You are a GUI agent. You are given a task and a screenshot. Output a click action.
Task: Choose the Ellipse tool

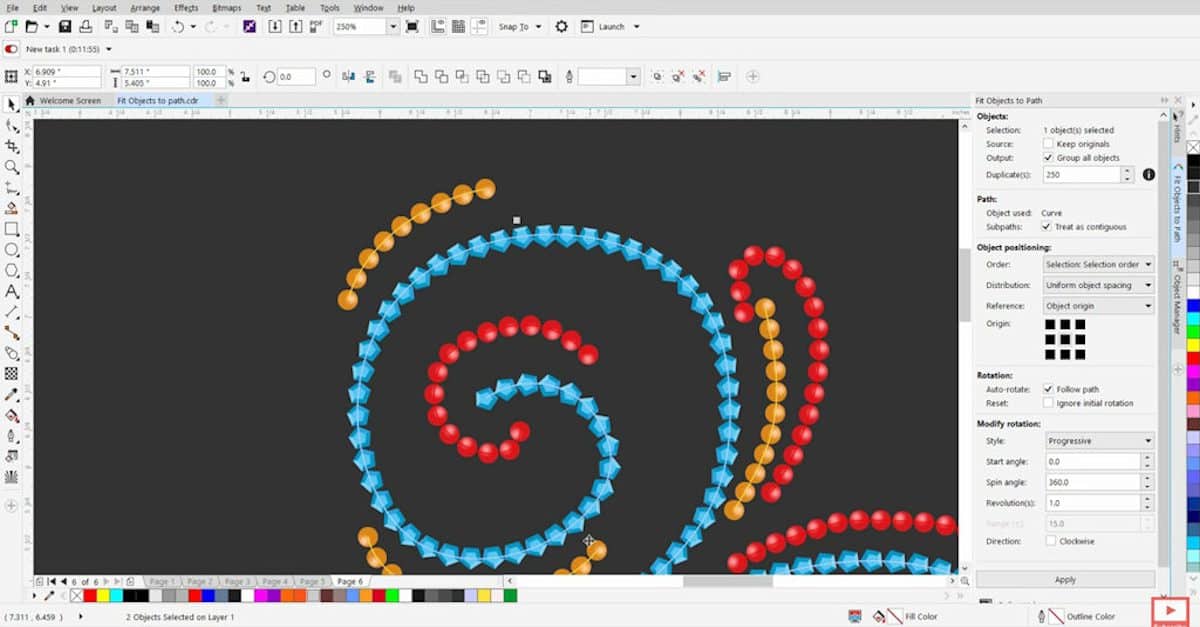12,250
